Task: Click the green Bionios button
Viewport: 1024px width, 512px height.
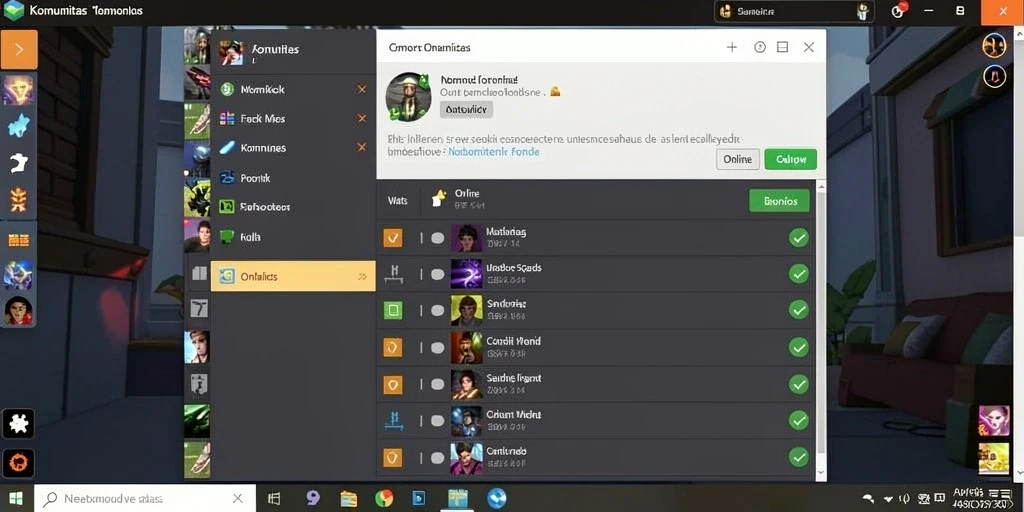Action: [x=779, y=201]
